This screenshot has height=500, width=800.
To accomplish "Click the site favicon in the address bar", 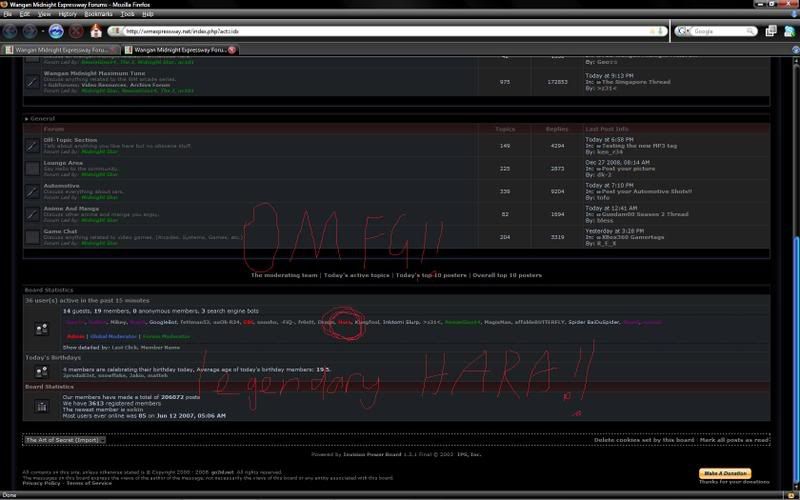I will click(x=116, y=31).
